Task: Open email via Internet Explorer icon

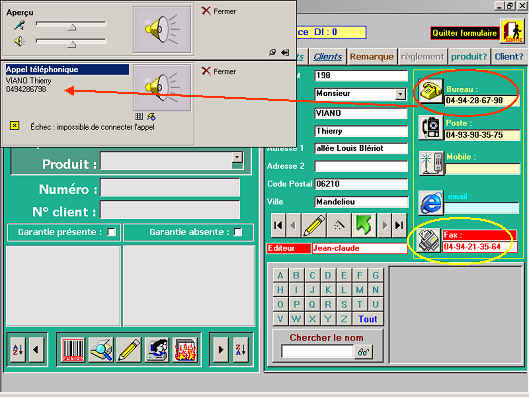Action: point(431,203)
